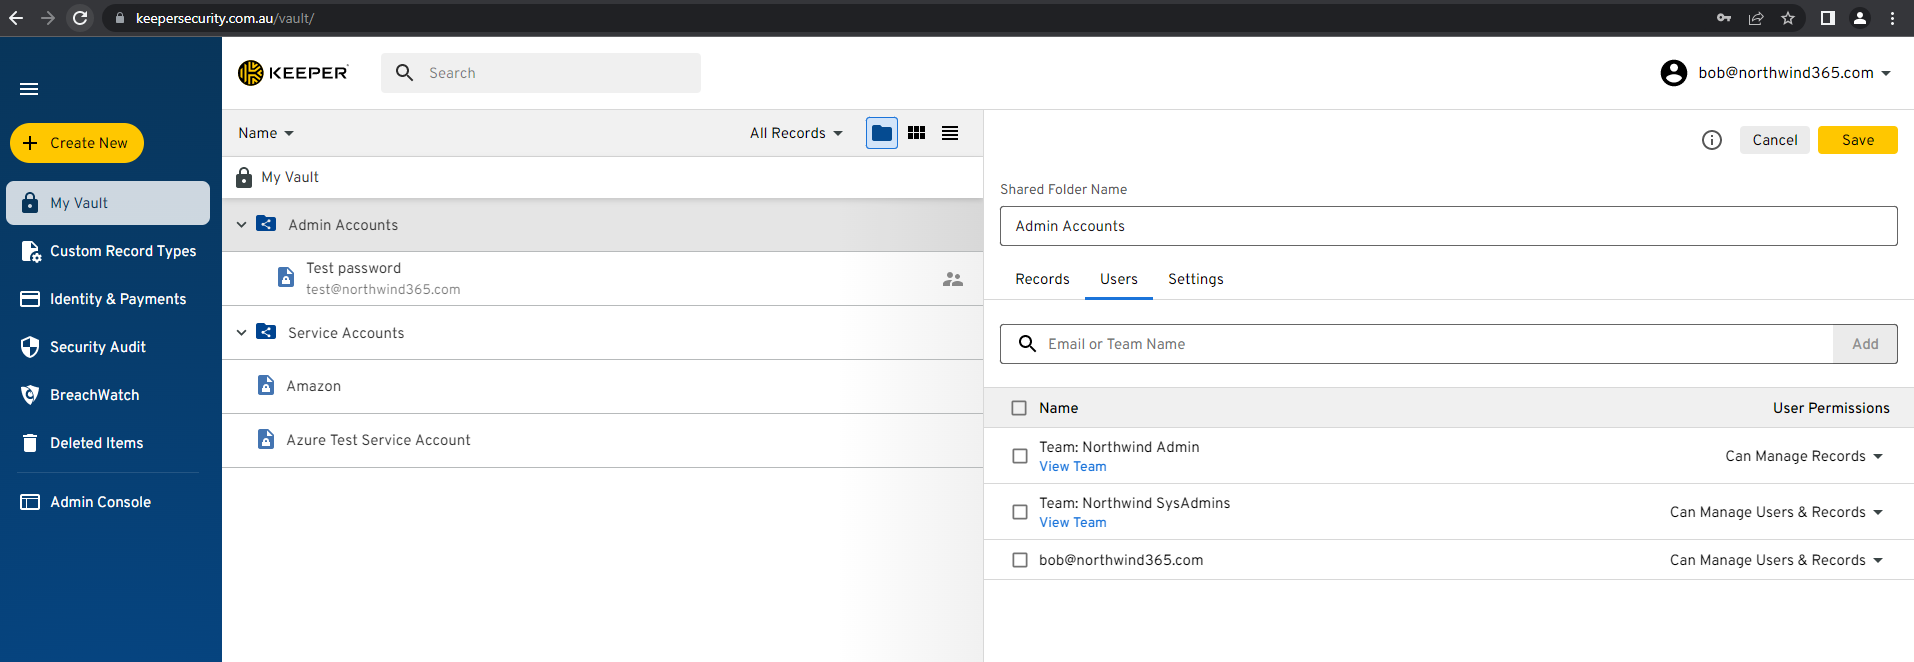Image resolution: width=1914 pixels, height=662 pixels.
Task: Open BreachWatch from the sidebar
Action: [94, 395]
